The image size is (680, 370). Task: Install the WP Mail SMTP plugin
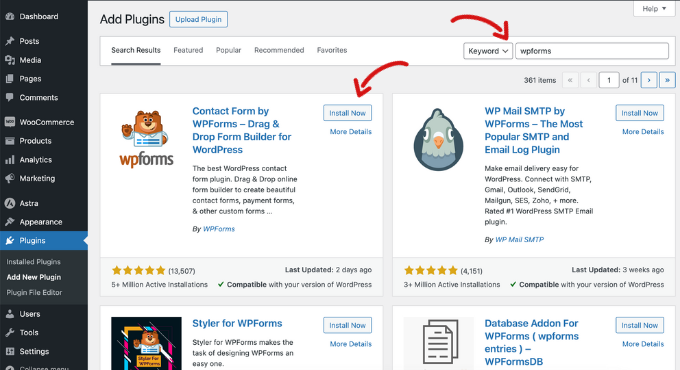pos(640,113)
